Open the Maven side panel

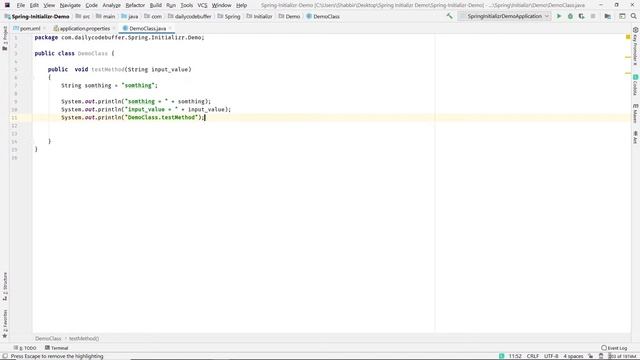click(x=635, y=113)
